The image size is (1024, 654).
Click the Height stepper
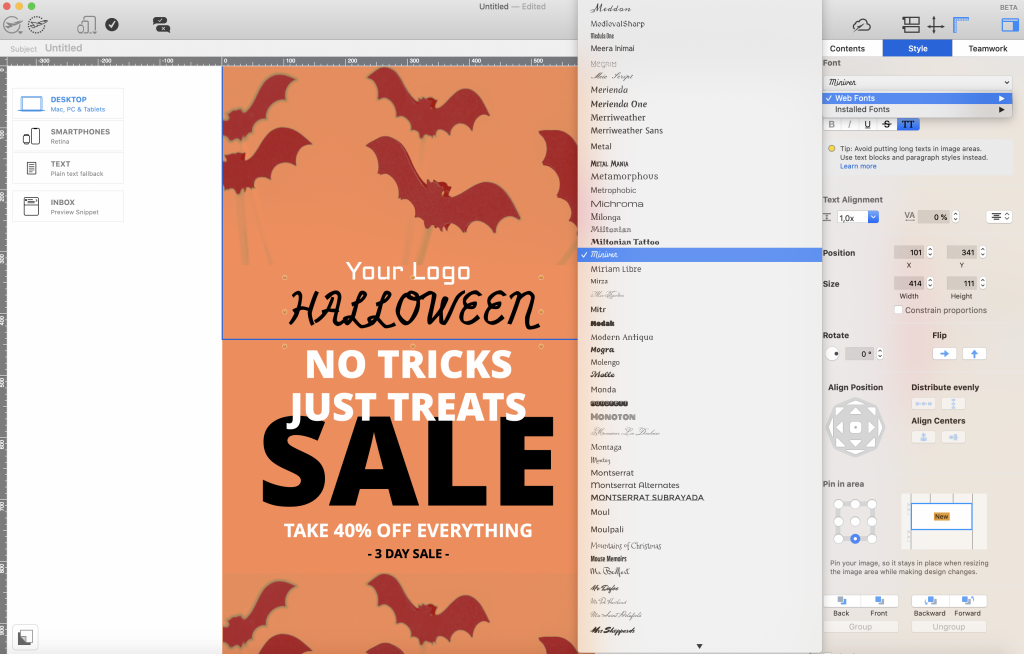[983, 284]
